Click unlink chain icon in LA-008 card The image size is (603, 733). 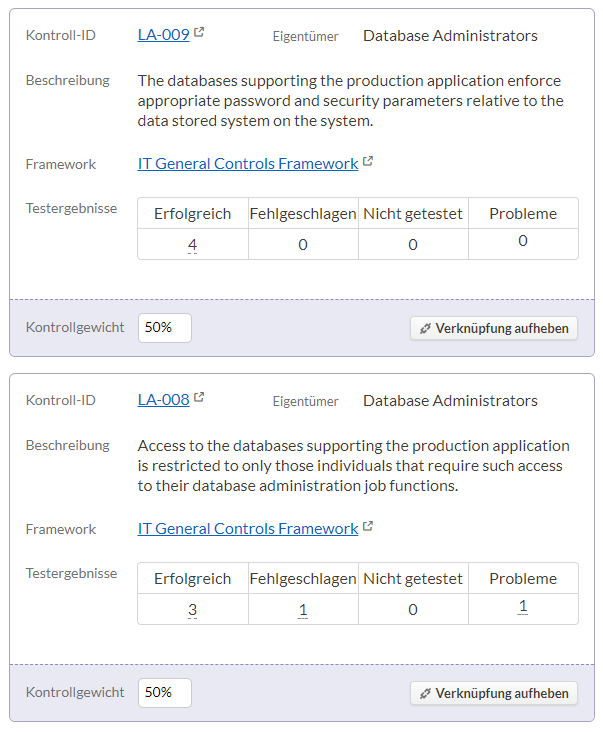pos(425,693)
